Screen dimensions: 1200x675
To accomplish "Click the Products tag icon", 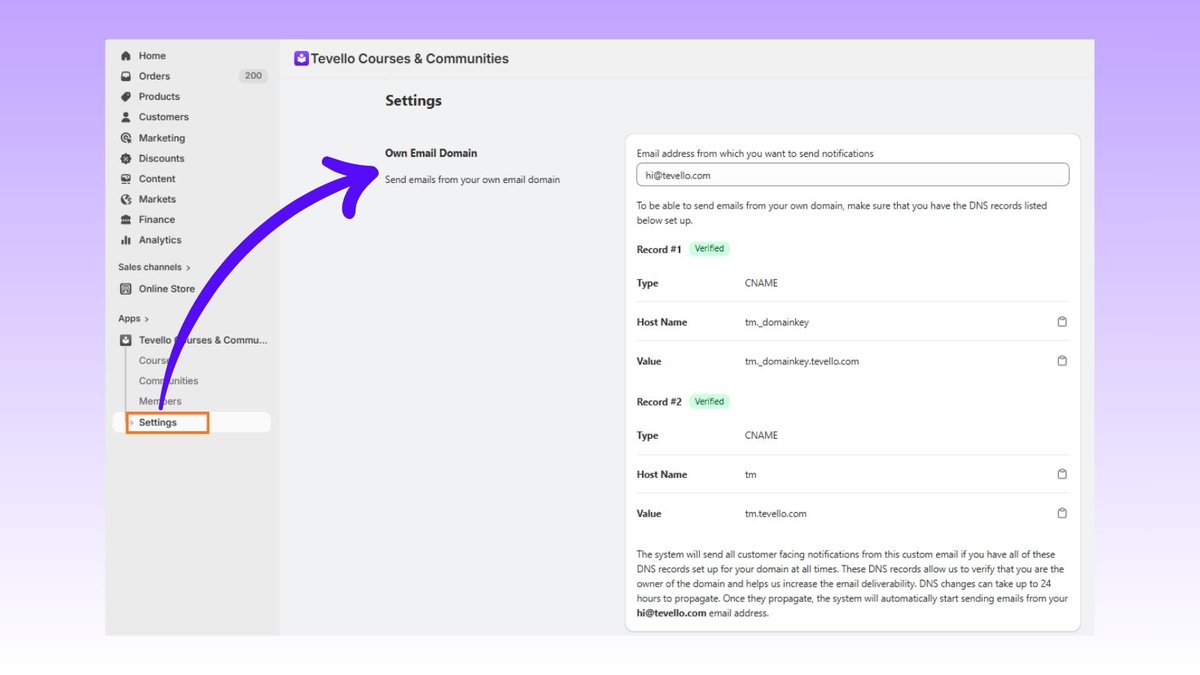I will tap(126, 97).
